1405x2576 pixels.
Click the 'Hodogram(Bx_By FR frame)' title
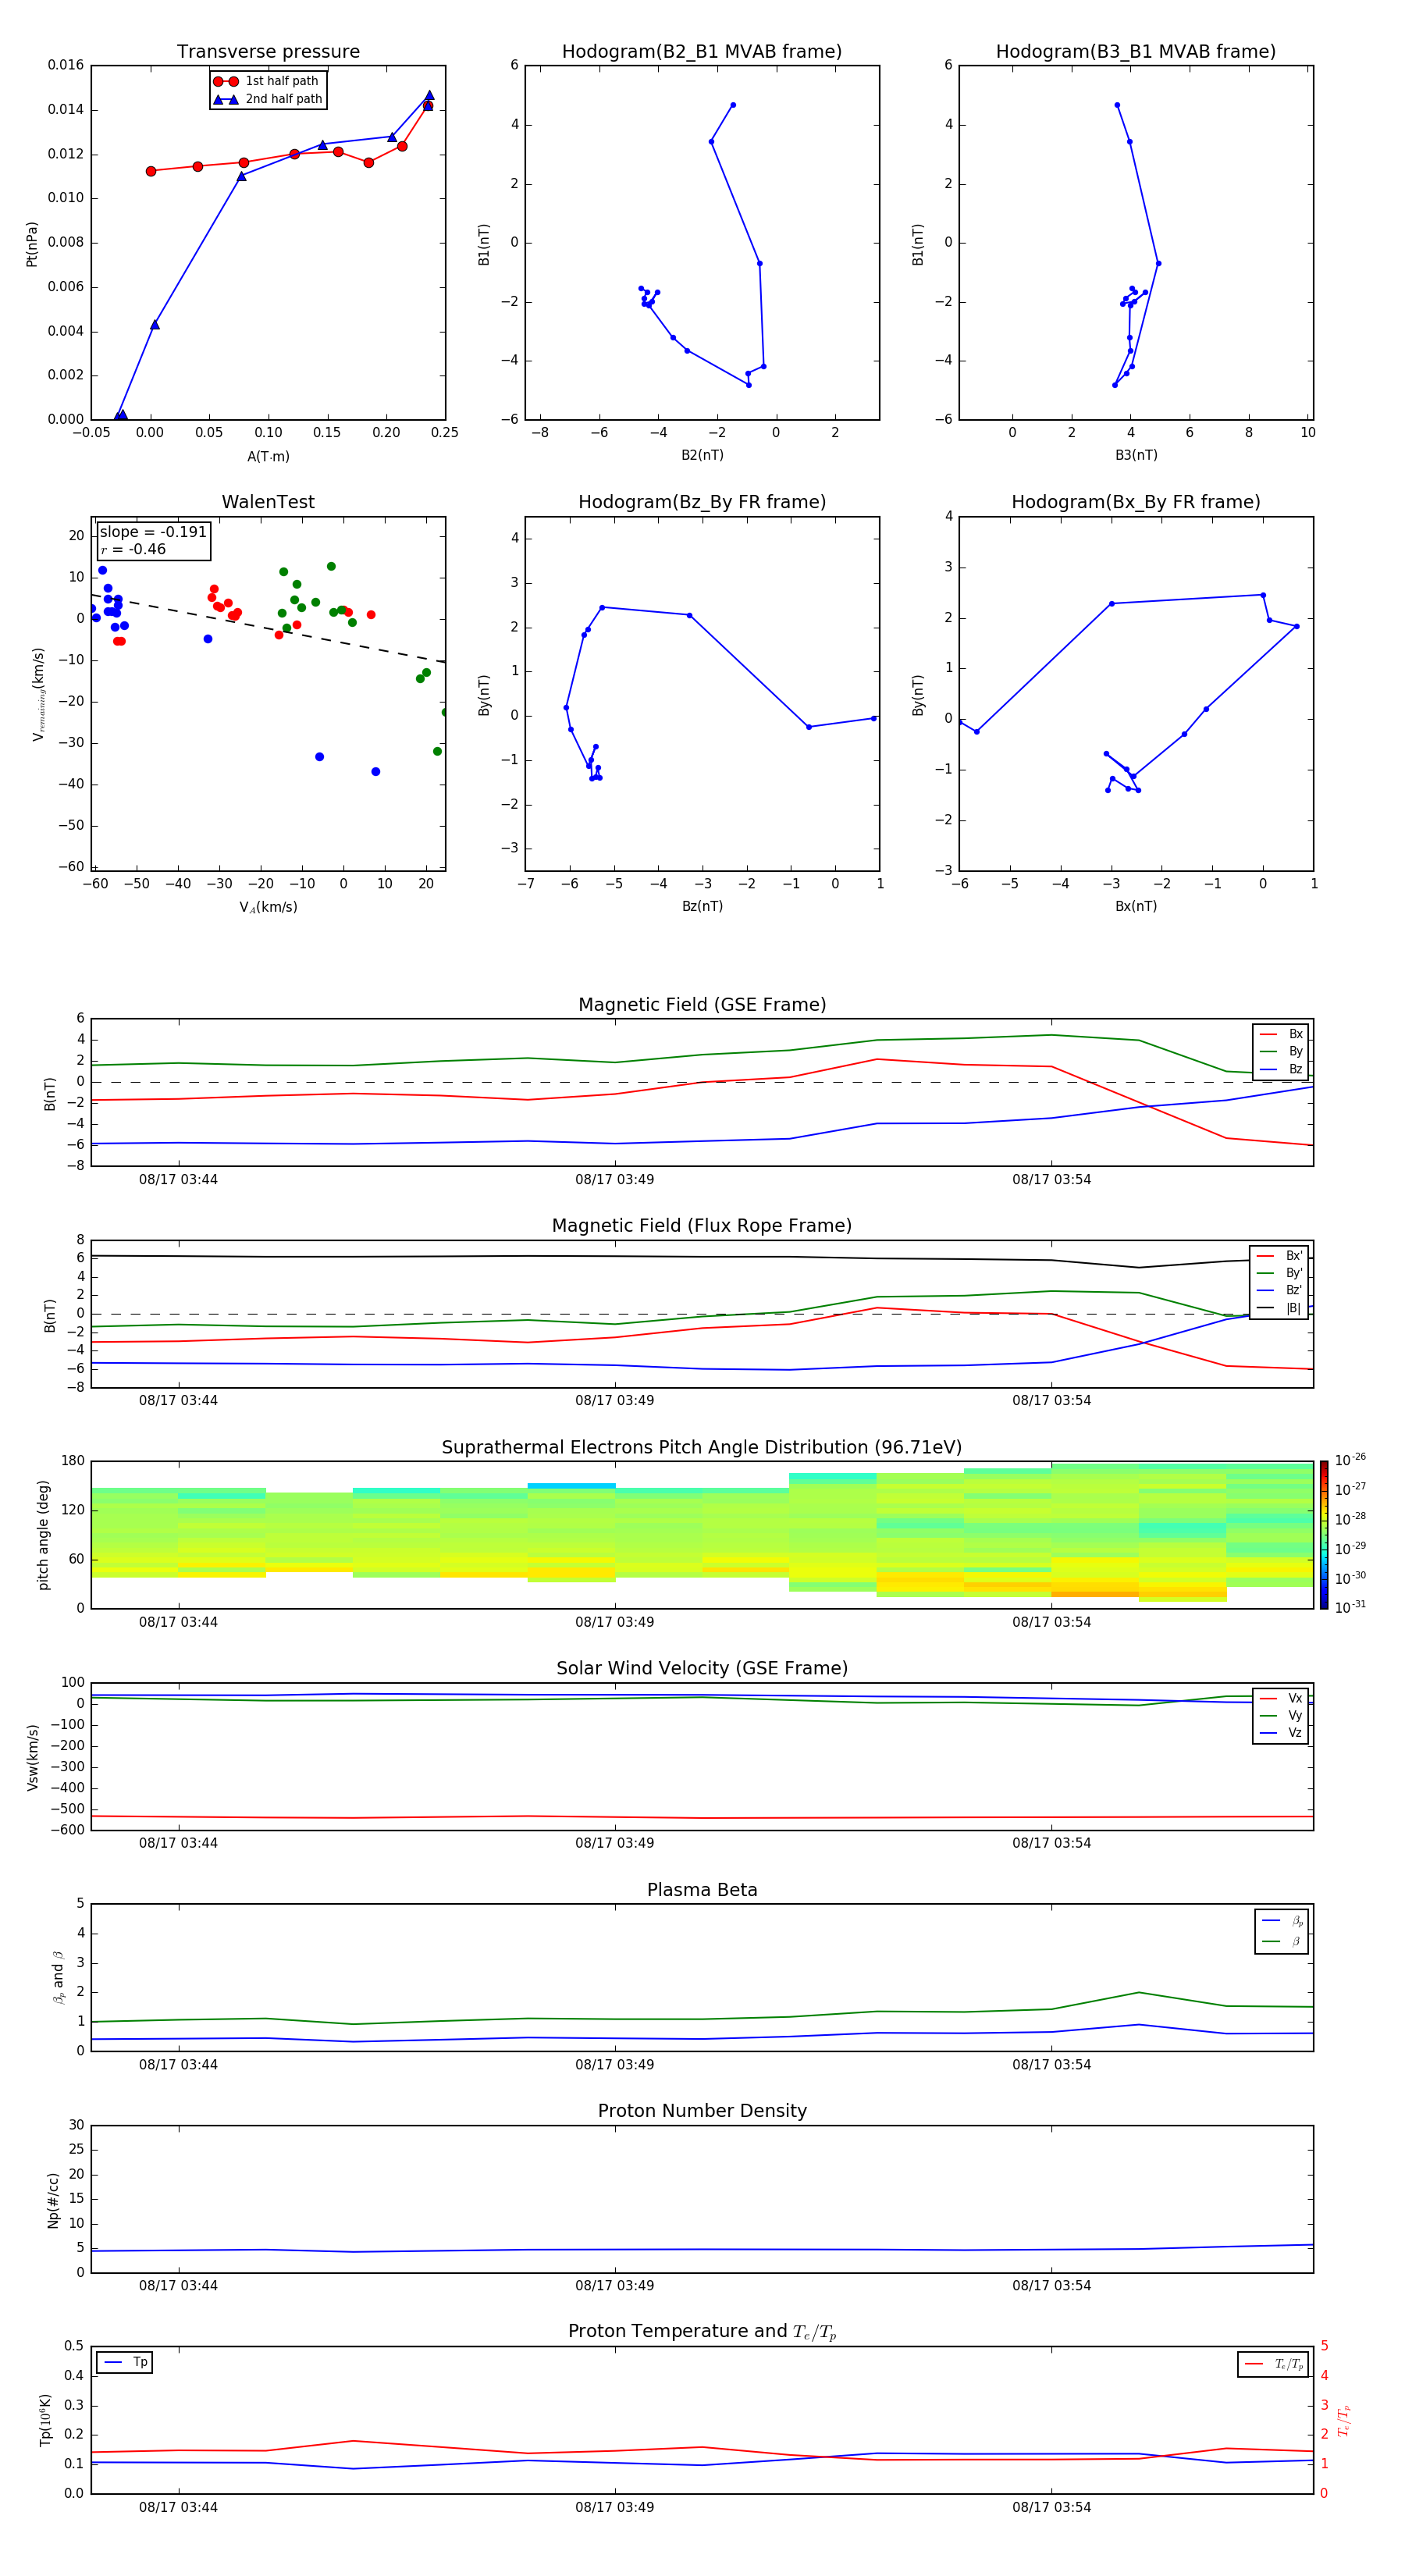click(1136, 502)
